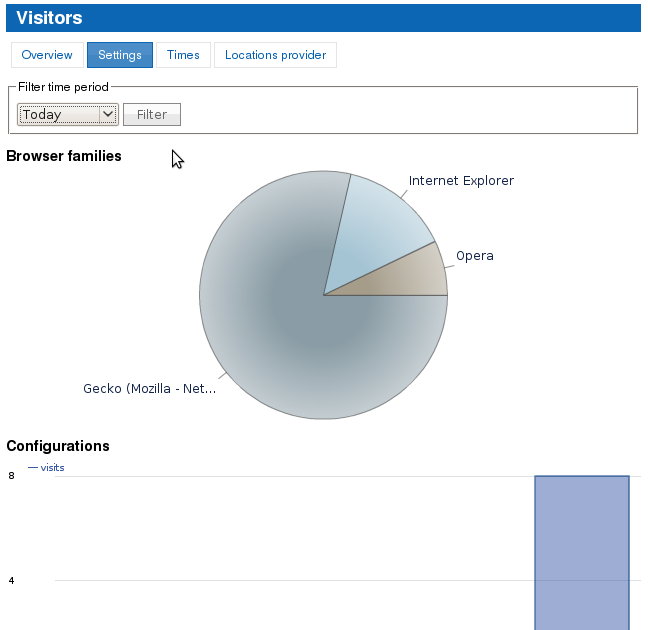Switch to the Overview tab
The height and width of the screenshot is (630, 648).
[x=47, y=55]
